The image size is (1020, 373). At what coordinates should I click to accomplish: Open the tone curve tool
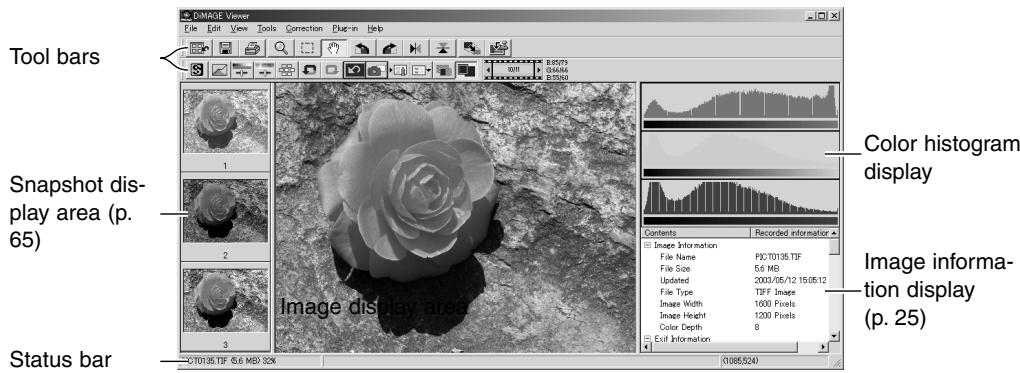(219, 70)
